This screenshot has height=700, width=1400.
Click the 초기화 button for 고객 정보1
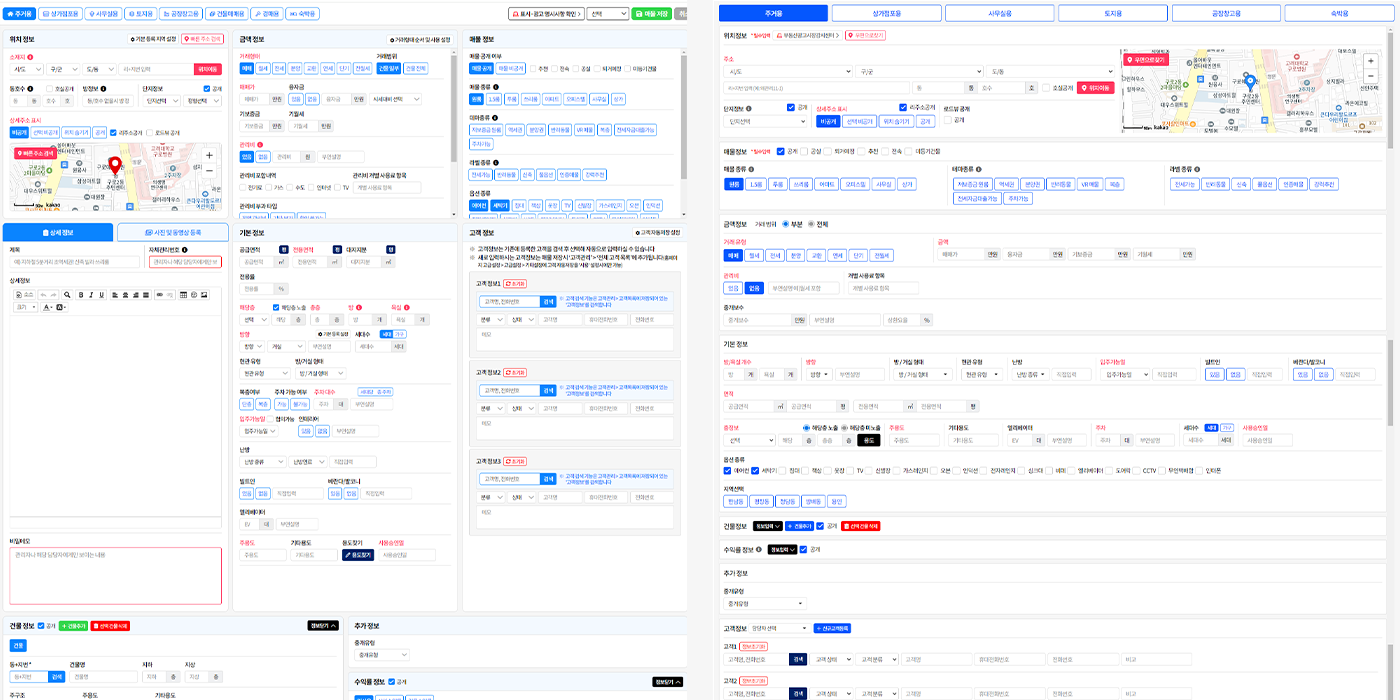(516, 285)
